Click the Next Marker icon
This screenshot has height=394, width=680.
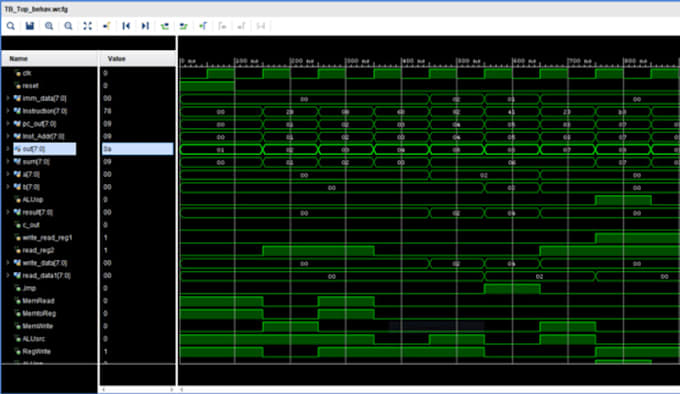pyautogui.click(x=241, y=26)
